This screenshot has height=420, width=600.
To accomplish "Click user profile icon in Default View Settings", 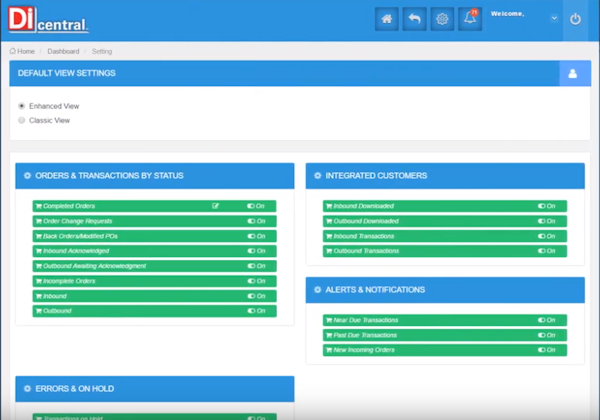I will (573, 74).
